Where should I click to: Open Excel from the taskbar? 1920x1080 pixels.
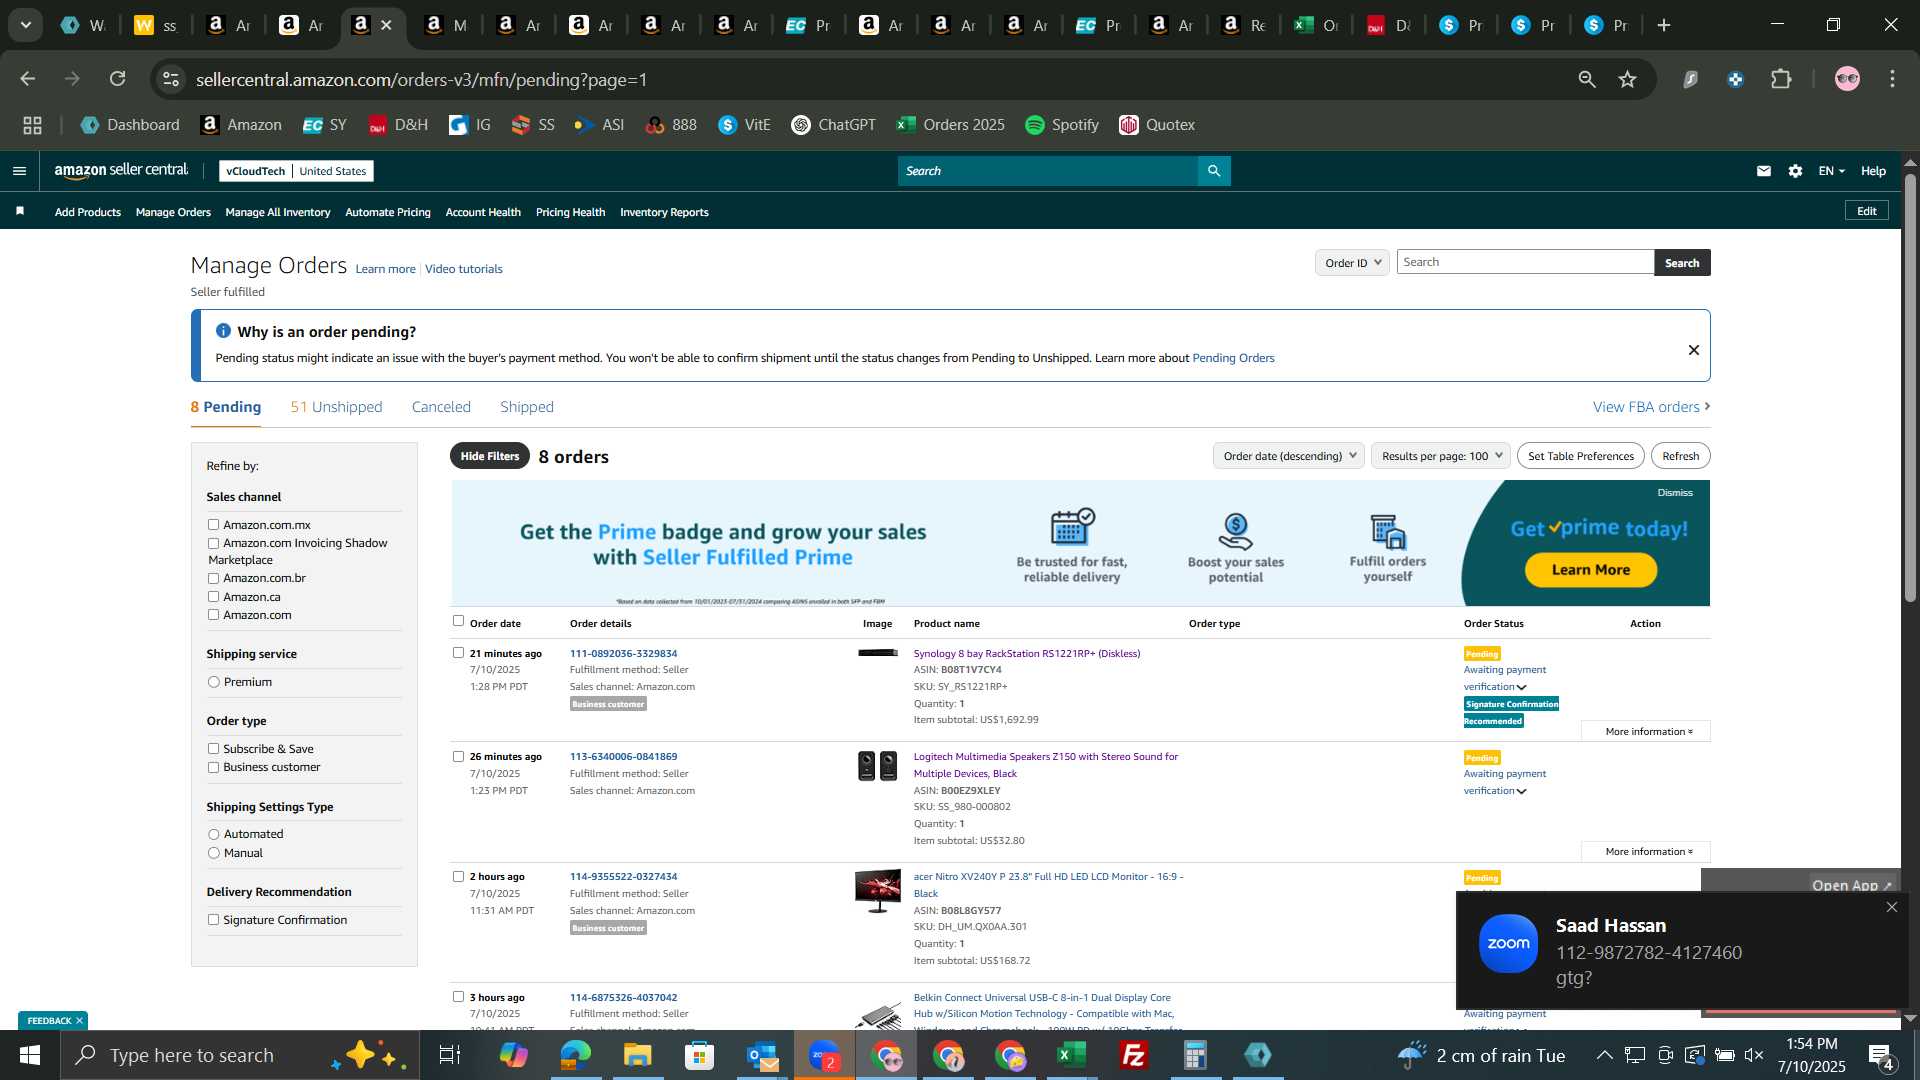pos(1072,1055)
